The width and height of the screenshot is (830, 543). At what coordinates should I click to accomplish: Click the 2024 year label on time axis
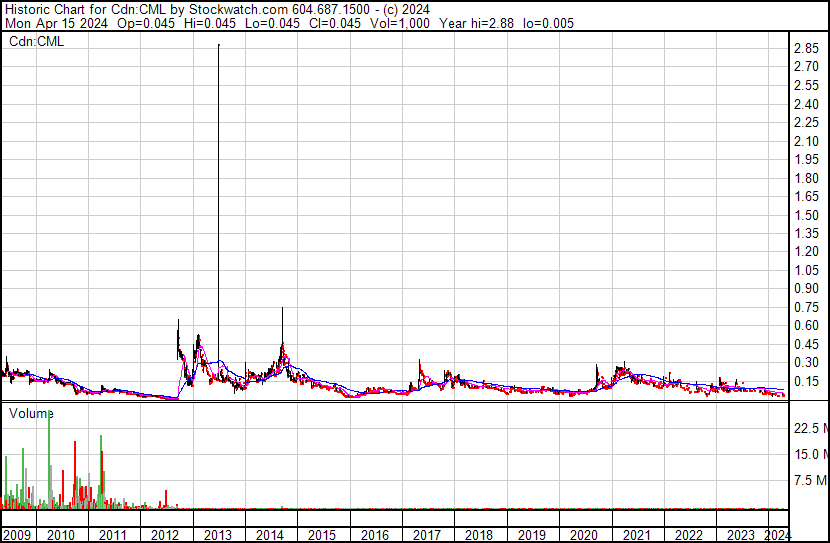[777, 535]
